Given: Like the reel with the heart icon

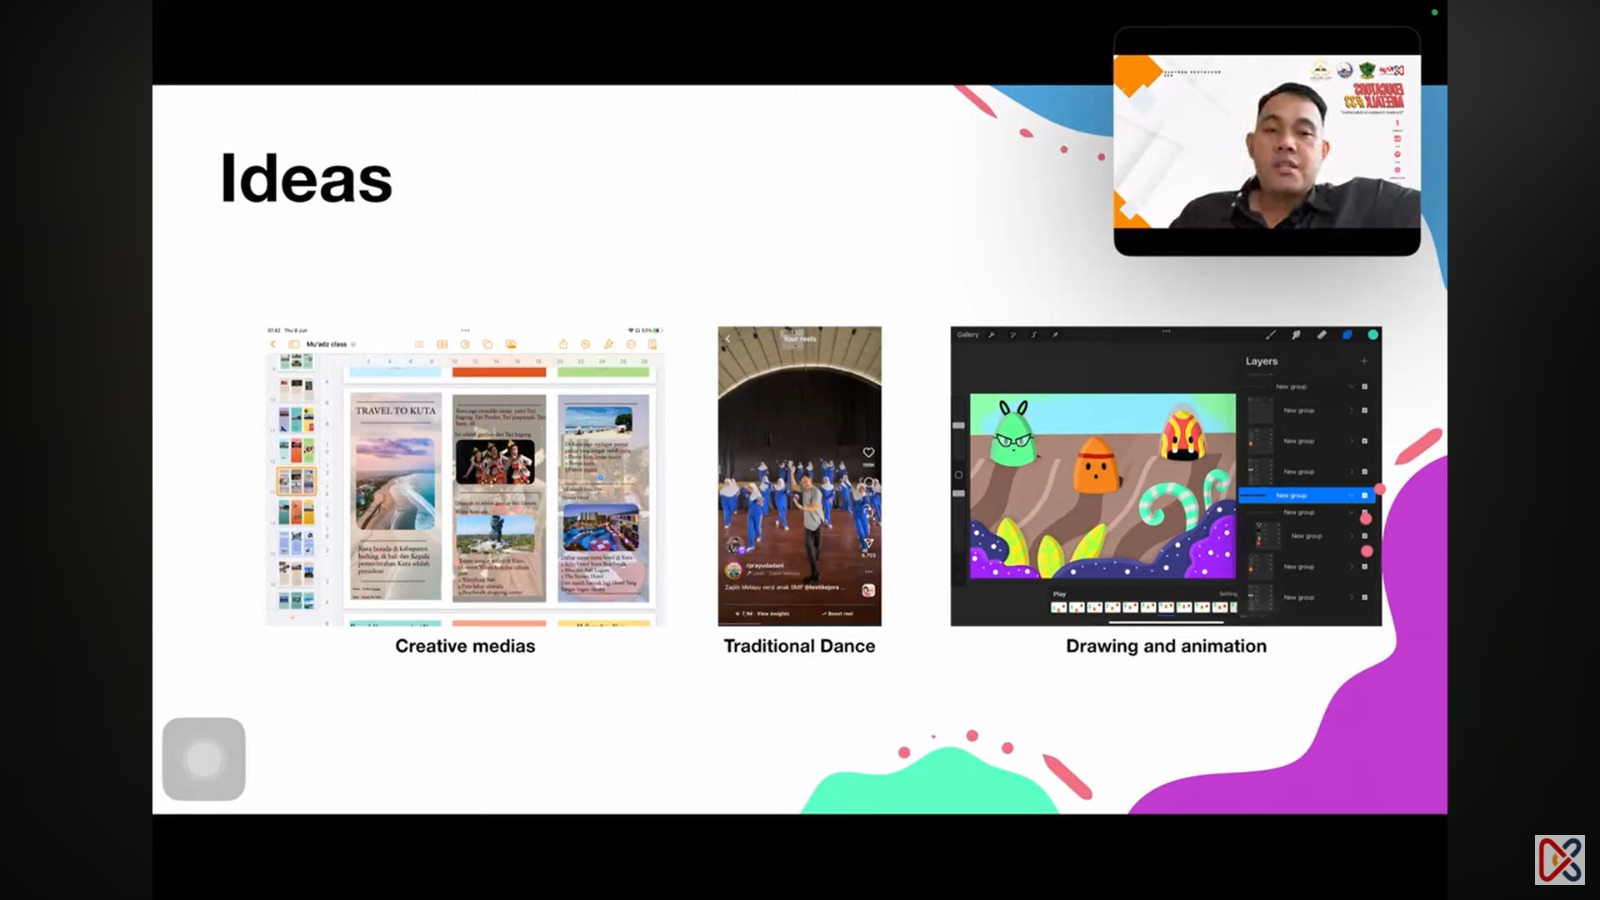Looking at the screenshot, I should [869, 453].
